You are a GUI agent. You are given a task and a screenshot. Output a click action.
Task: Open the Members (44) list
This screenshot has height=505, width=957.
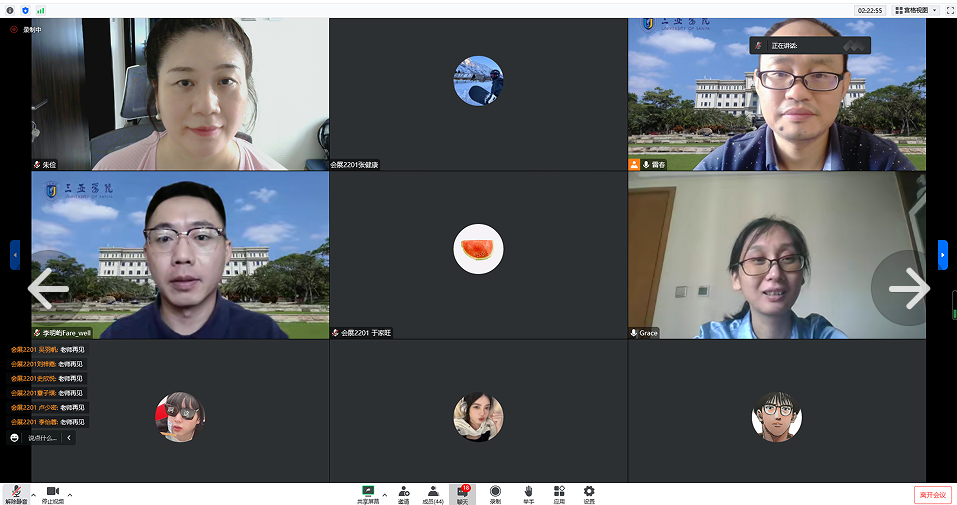pyautogui.click(x=433, y=494)
